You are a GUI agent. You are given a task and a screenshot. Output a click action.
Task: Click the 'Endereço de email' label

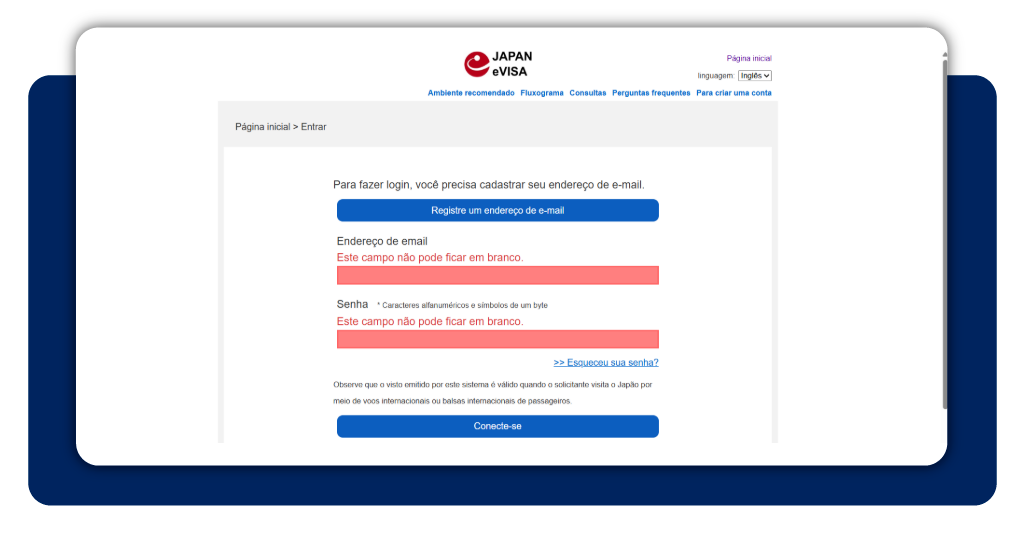pos(382,241)
